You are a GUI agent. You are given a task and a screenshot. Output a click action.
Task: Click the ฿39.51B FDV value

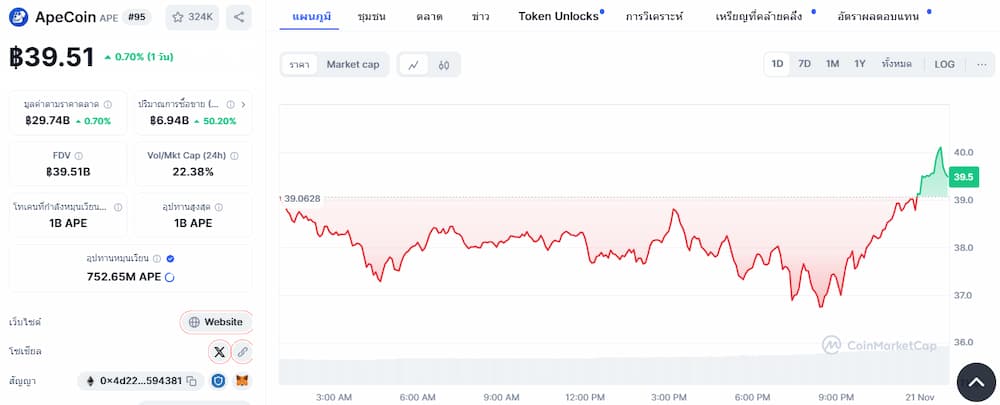click(68, 172)
